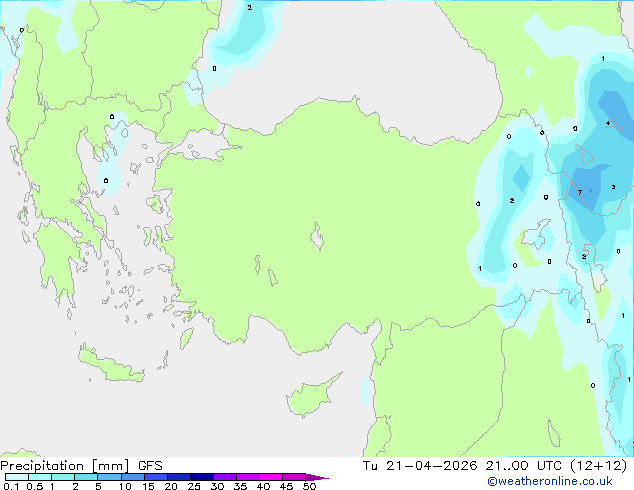Click the 1–2 mm cyan legend swatch
This screenshot has width=634, height=490.
[63, 477]
